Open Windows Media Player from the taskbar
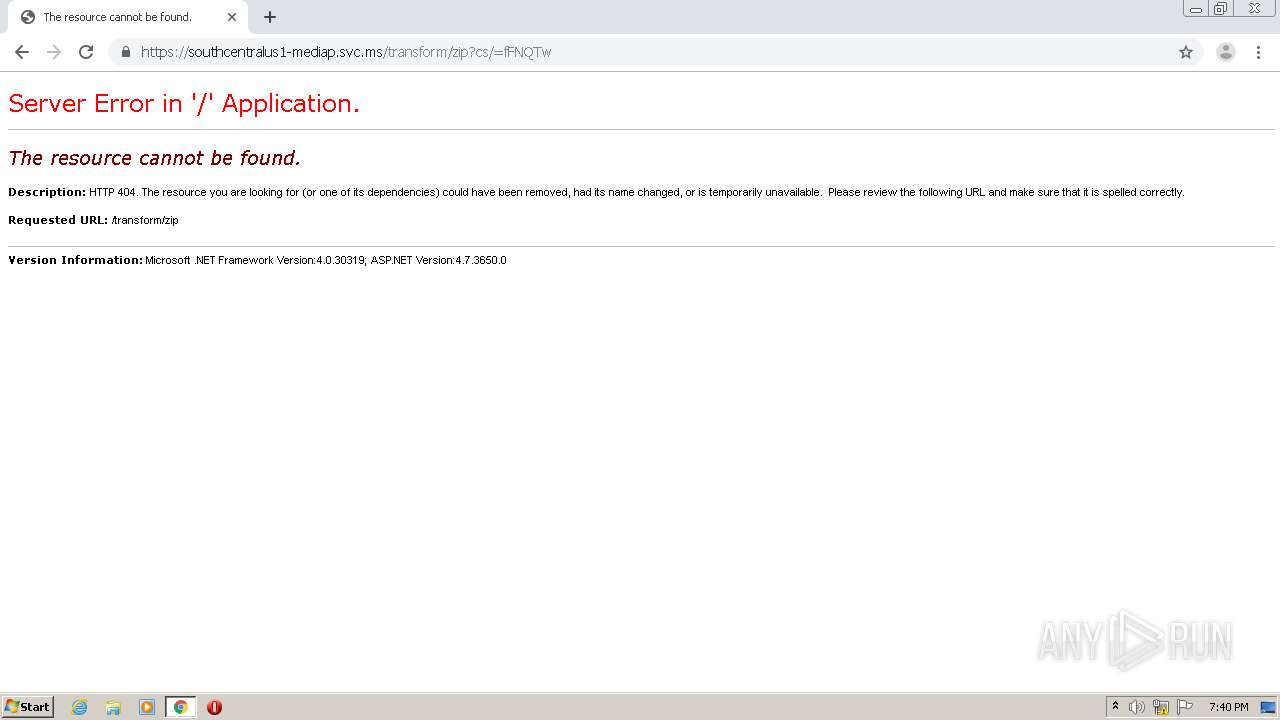Viewport: 1280px width, 720px height. pyautogui.click(x=147, y=707)
